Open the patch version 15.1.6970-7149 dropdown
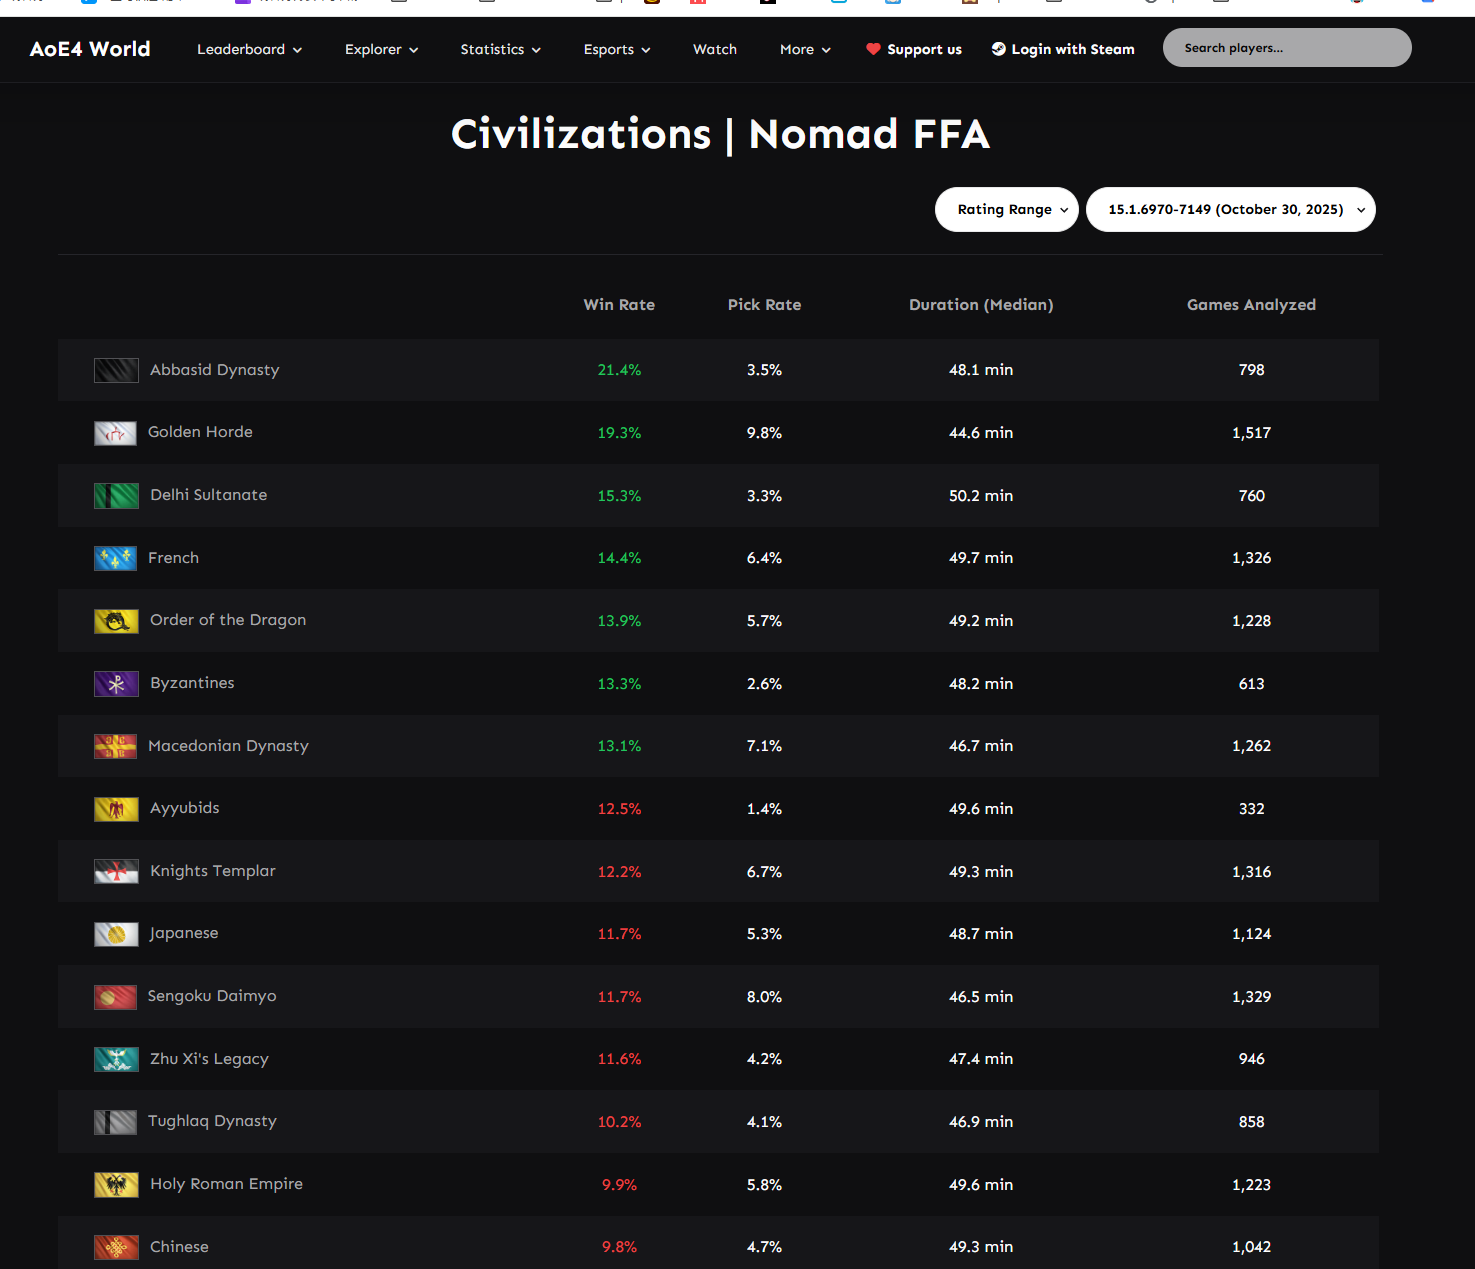Screen dimensions: 1475x1269 click(1230, 210)
